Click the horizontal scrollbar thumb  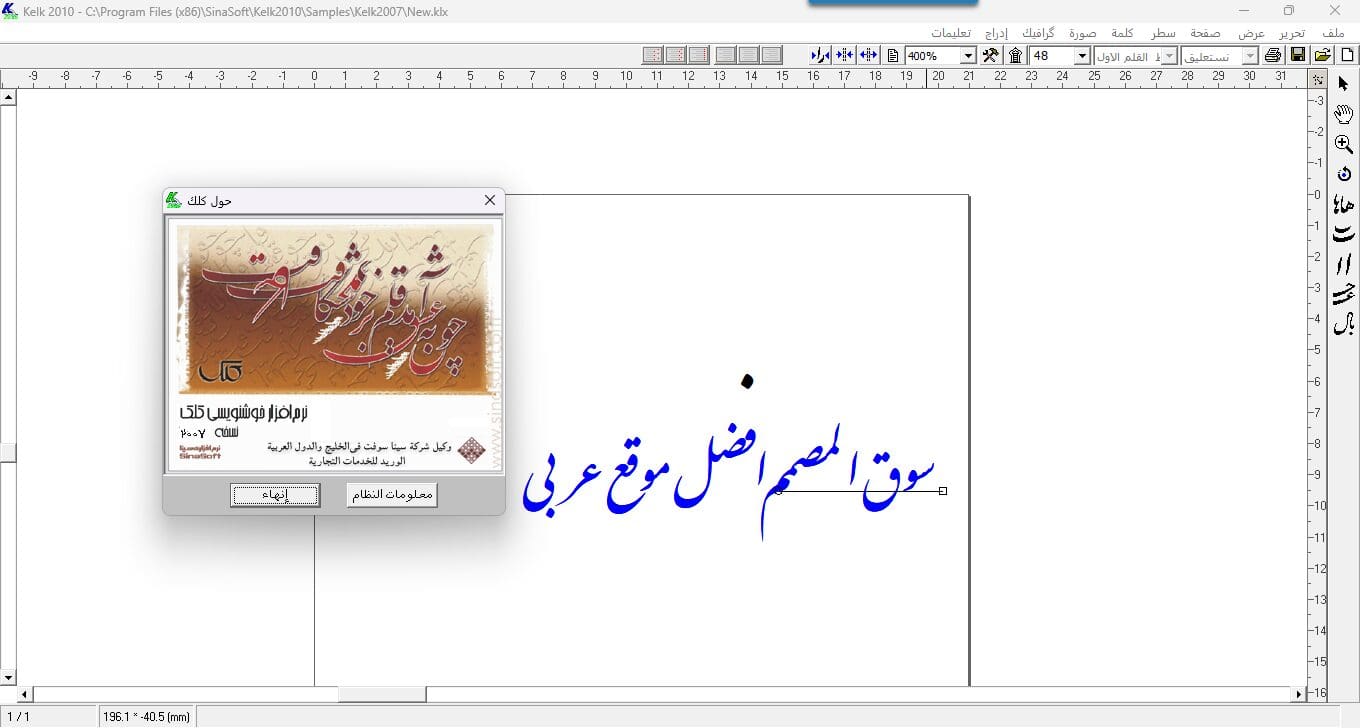[x=382, y=694]
